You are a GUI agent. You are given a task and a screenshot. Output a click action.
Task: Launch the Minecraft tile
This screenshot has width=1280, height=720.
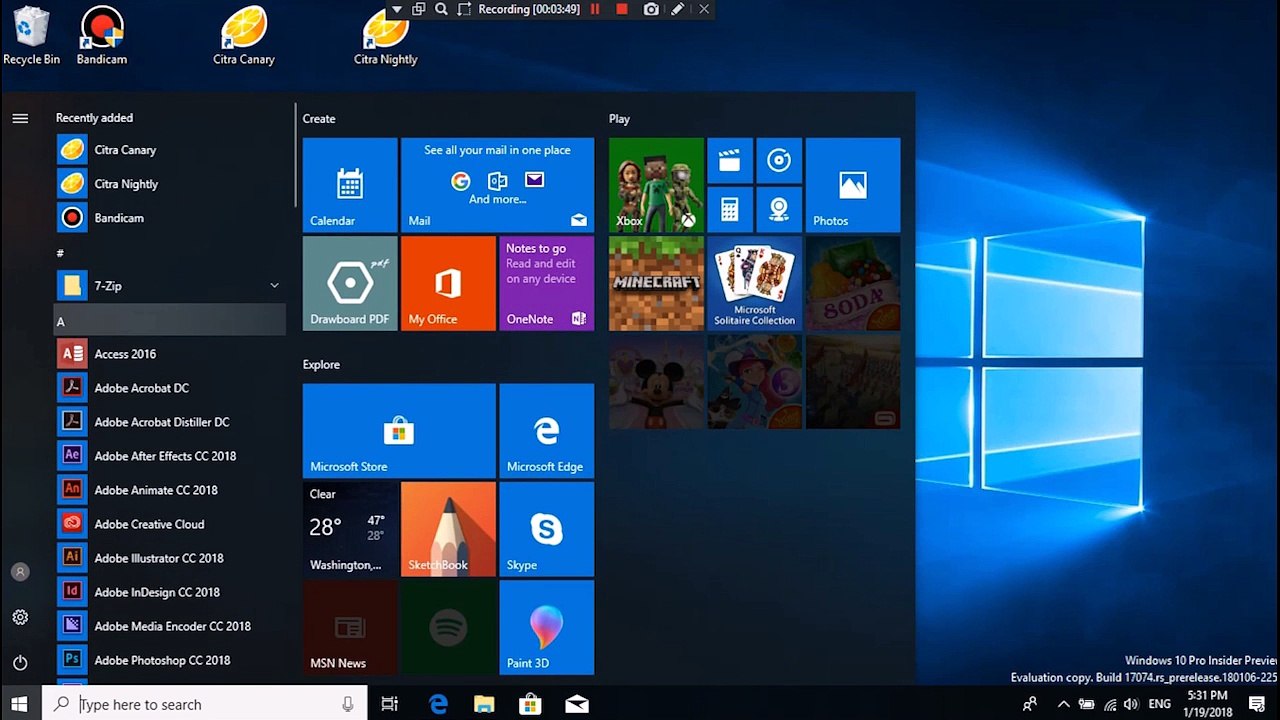pos(656,283)
